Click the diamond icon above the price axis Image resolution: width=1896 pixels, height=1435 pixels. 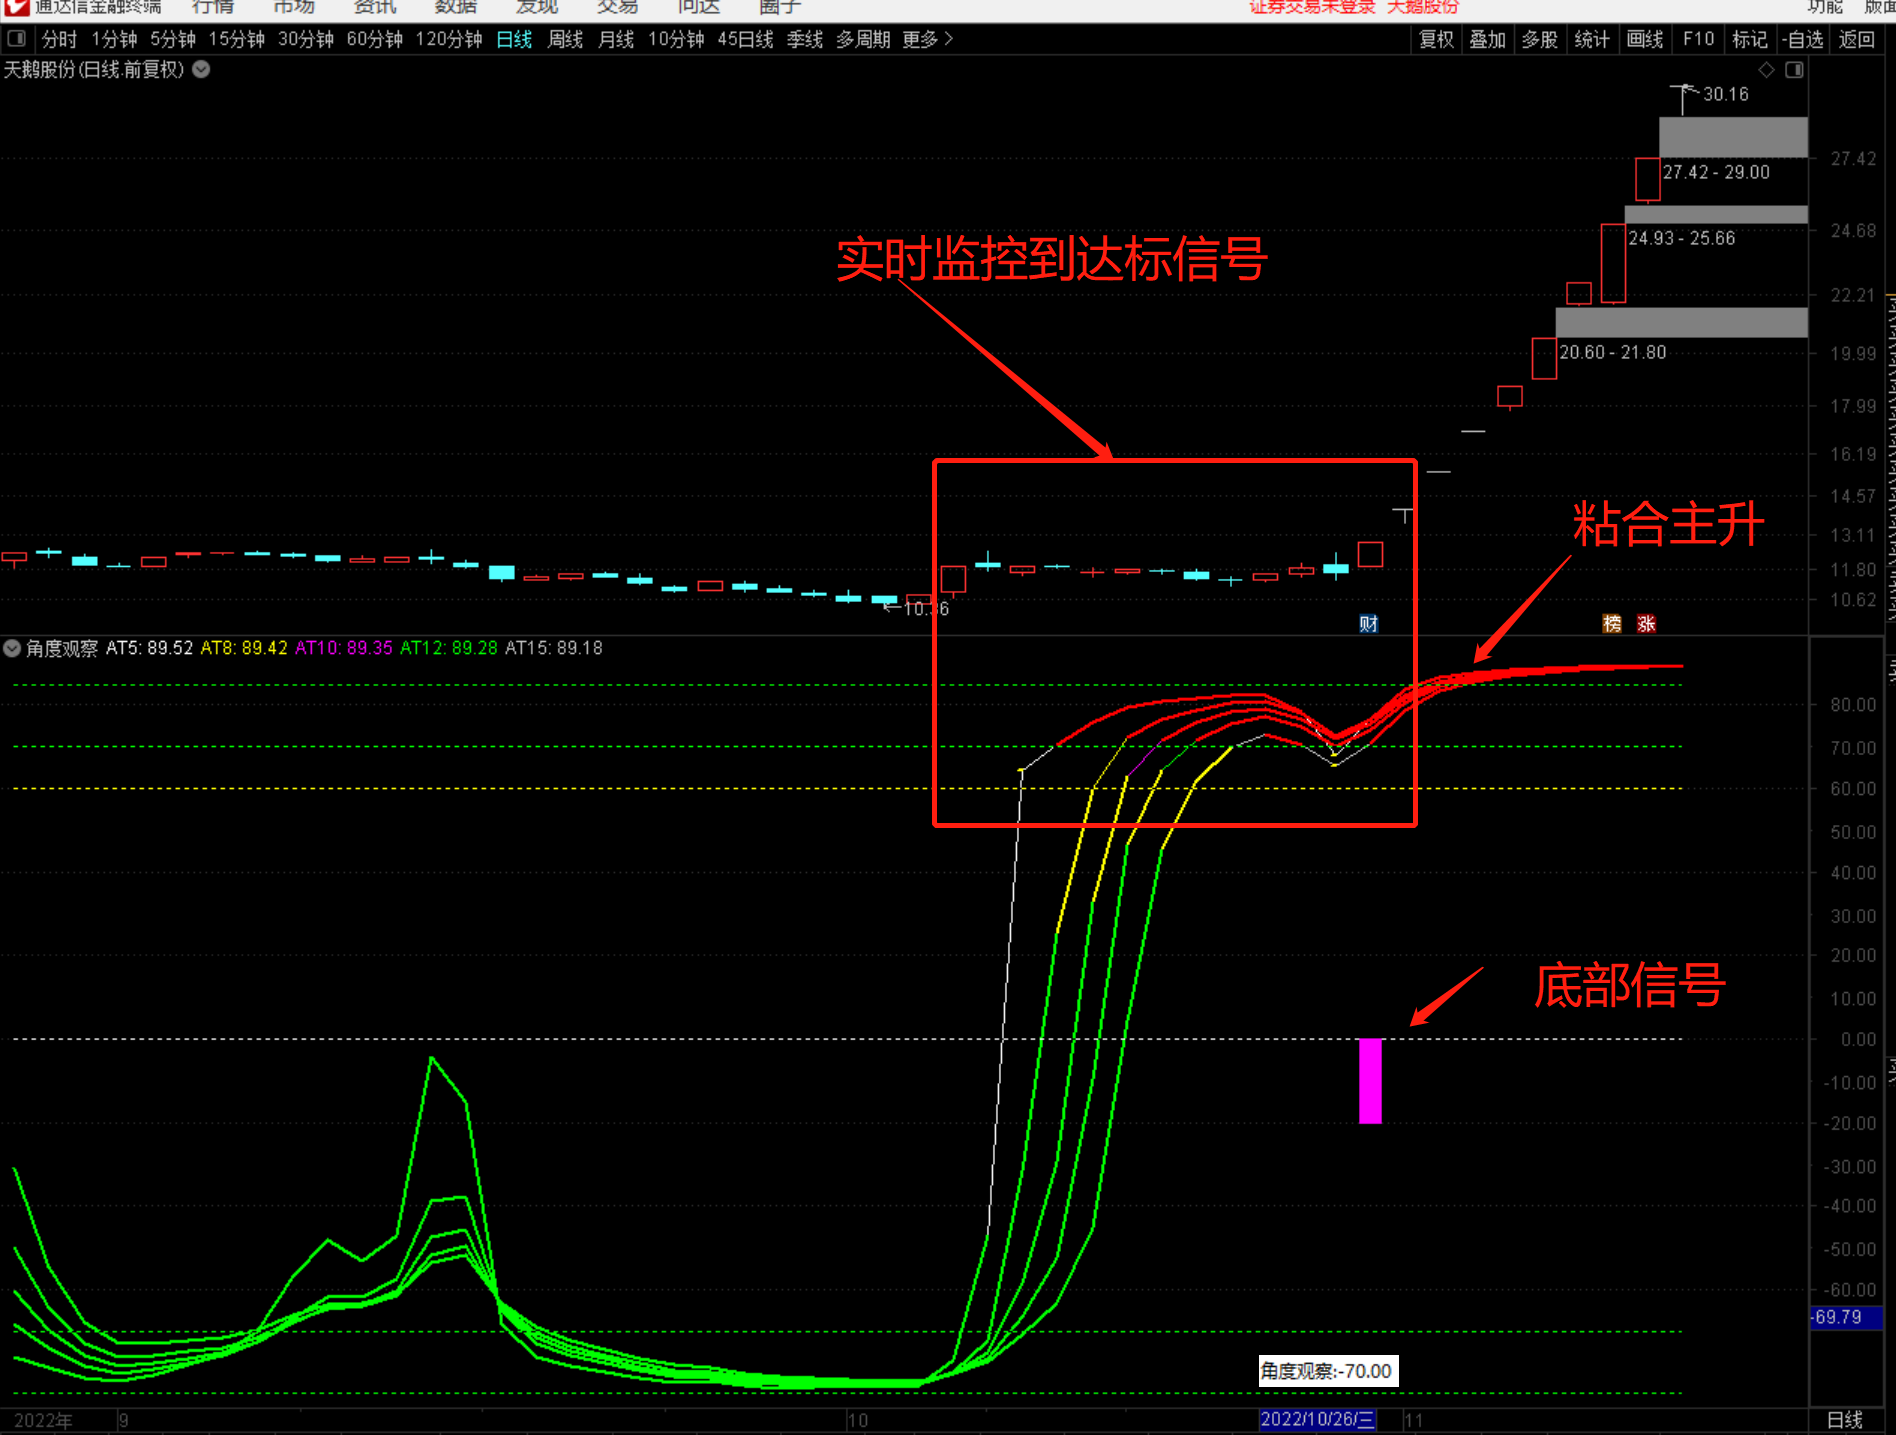[1767, 70]
